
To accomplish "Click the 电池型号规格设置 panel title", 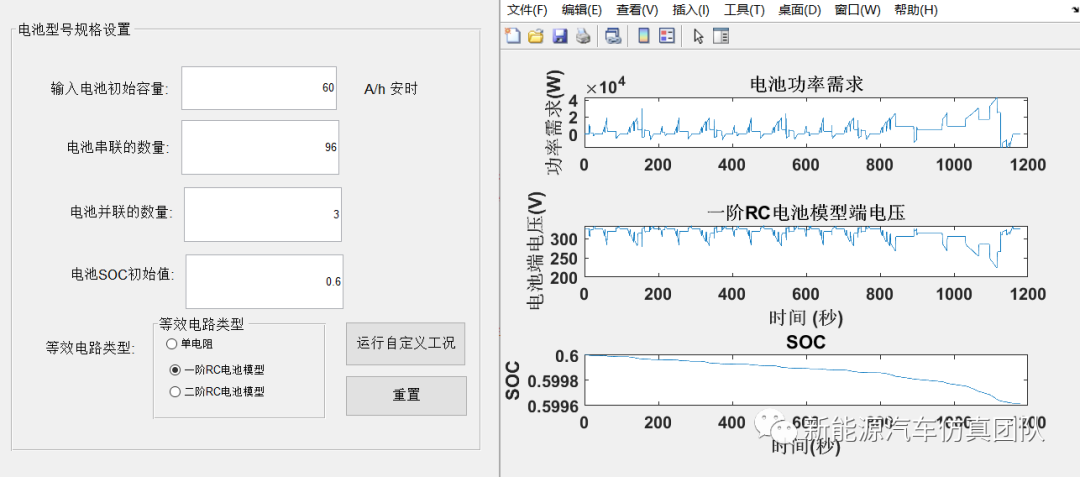I will [x=74, y=30].
